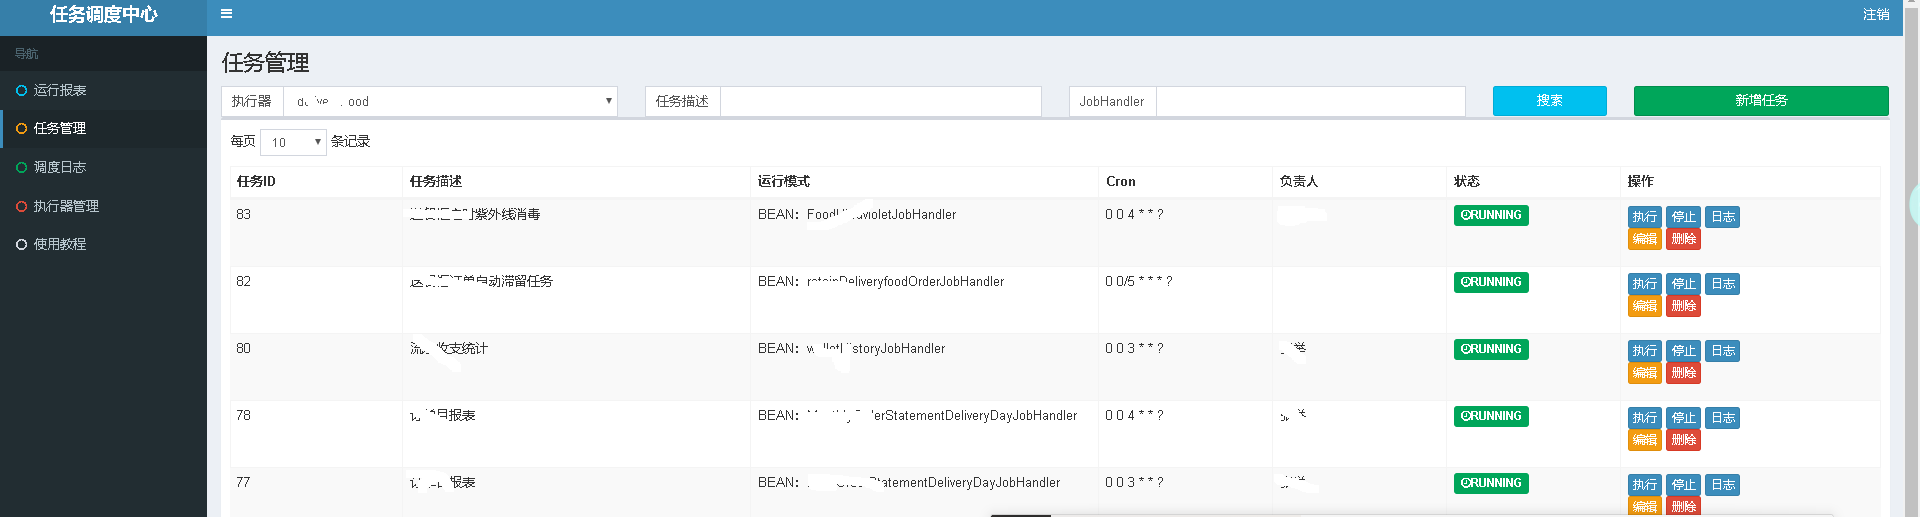Click 编辑 for task 78
This screenshot has height=517, width=1920.
(x=1645, y=440)
